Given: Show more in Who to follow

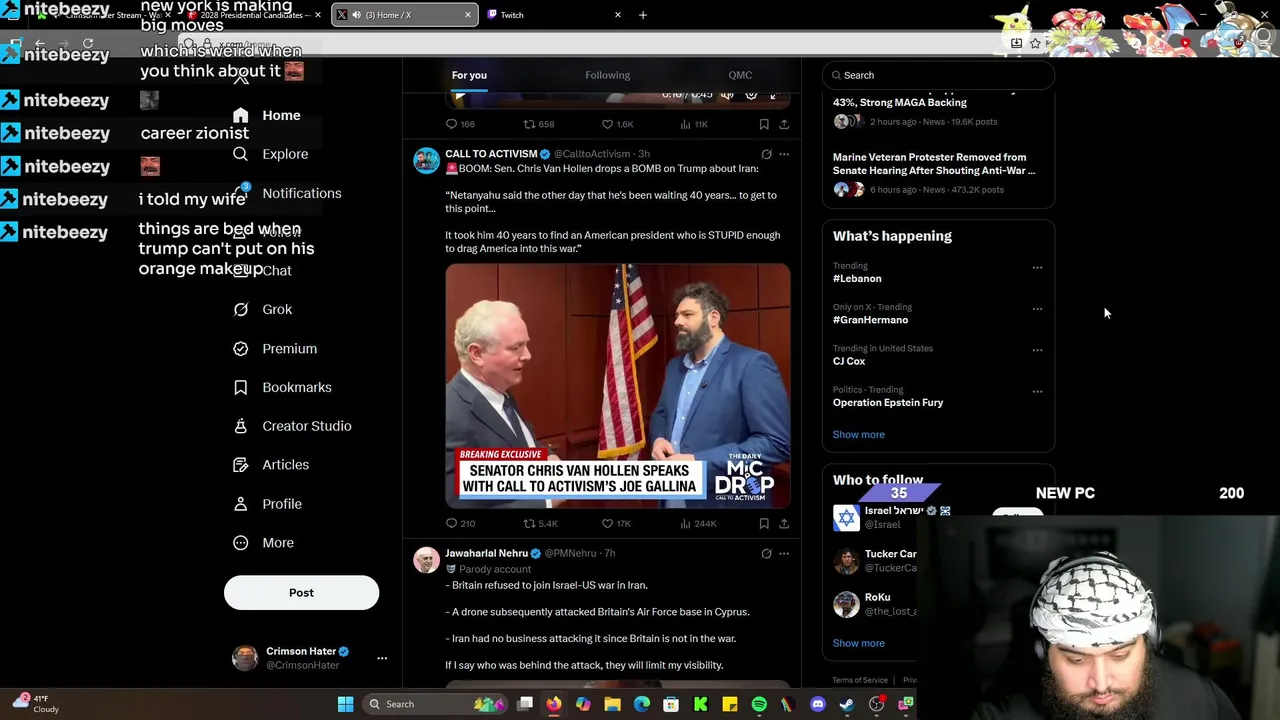Looking at the screenshot, I should [858, 643].
